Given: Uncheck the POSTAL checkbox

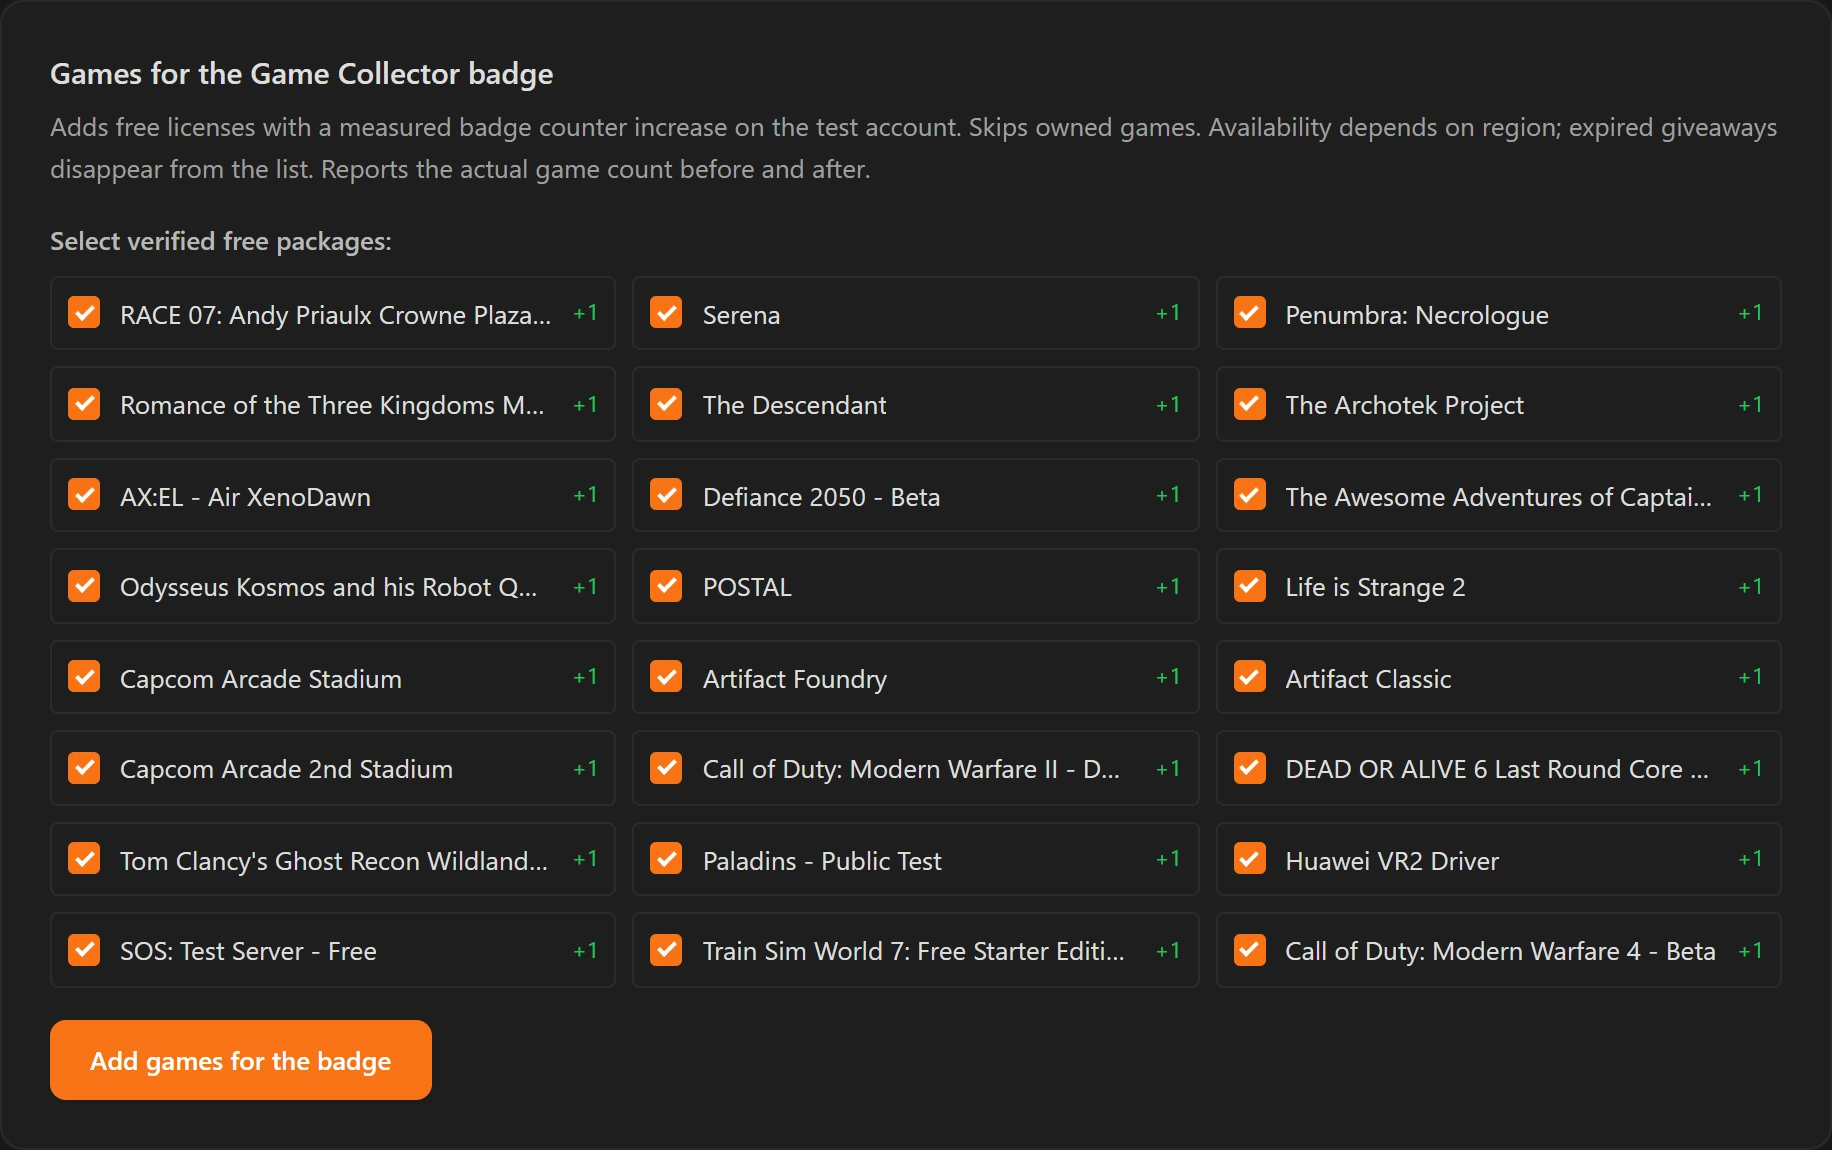Looking at the screenshot, I should pos(666,586).
